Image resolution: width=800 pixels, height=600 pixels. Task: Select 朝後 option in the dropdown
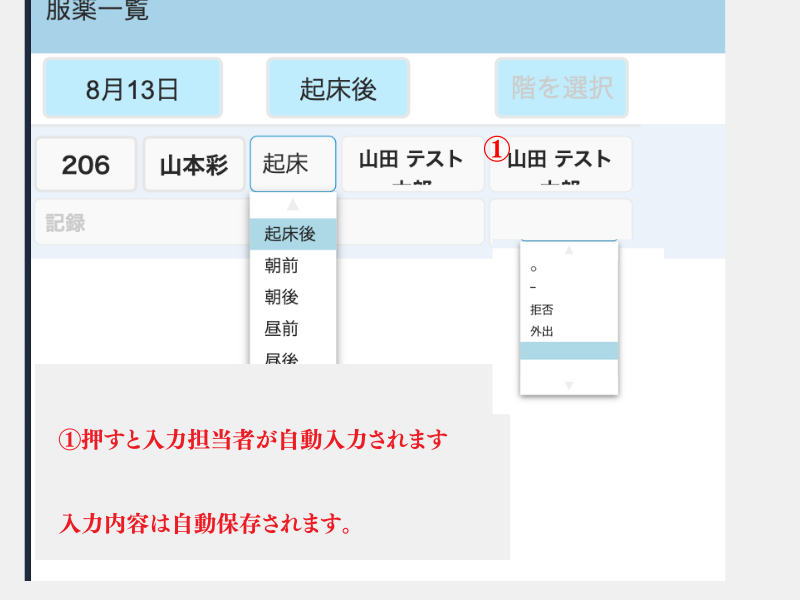(293, 297)
